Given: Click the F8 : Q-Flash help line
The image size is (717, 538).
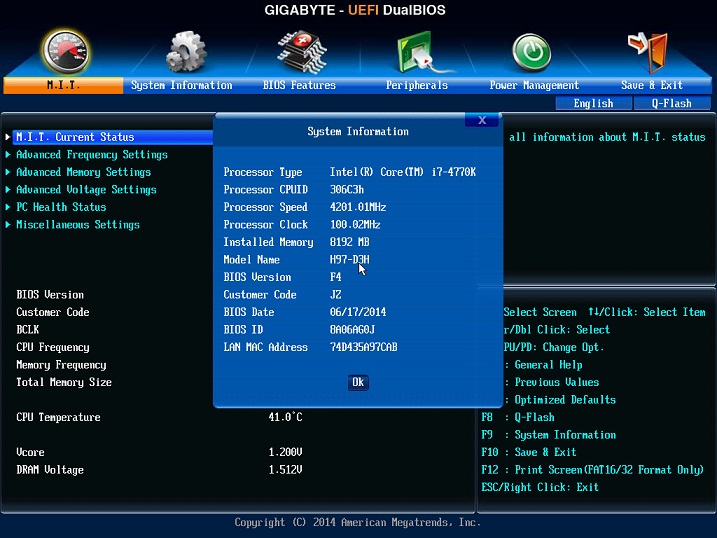Looking at the screenshot, I should pos(518,417).
